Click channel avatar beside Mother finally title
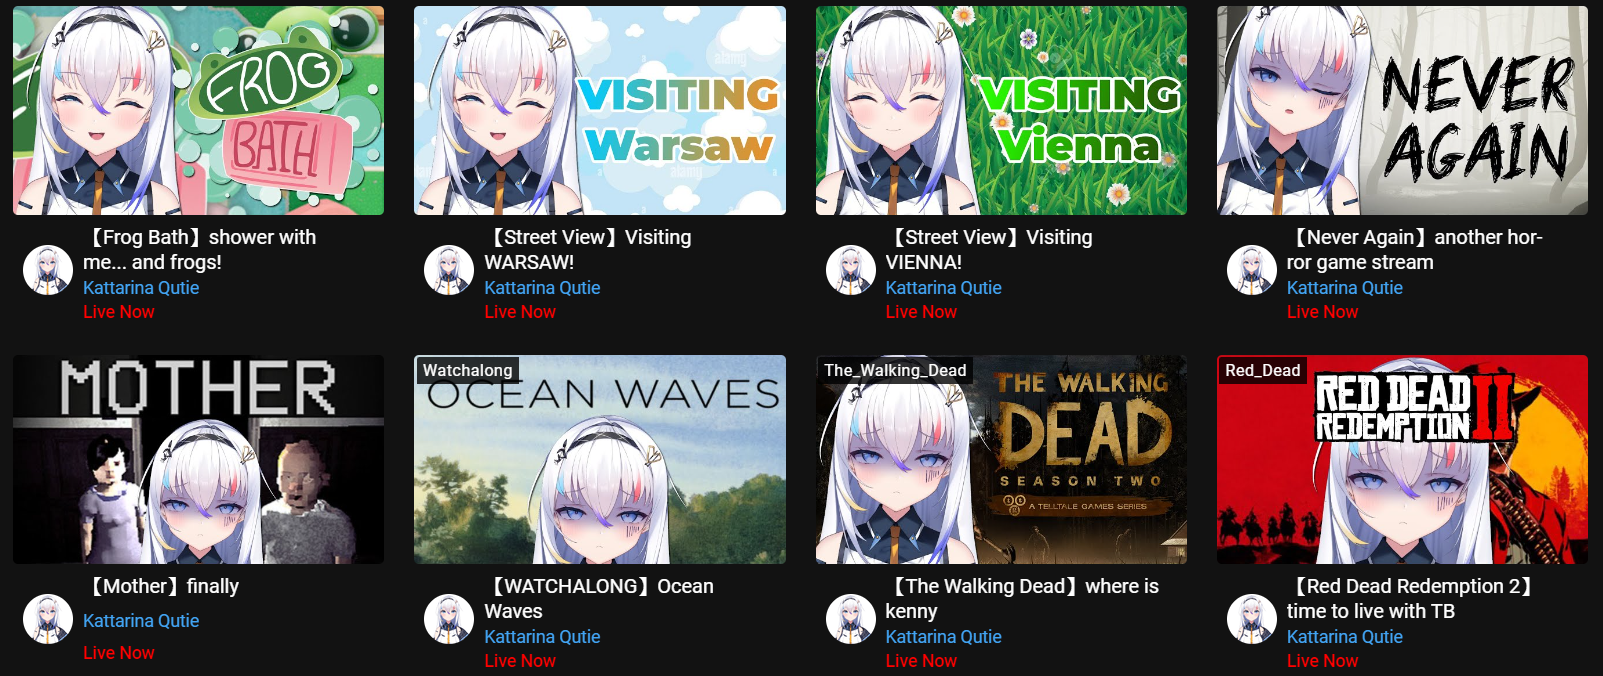This screenshot has width=1603, height=676. [x=48, y=619]
